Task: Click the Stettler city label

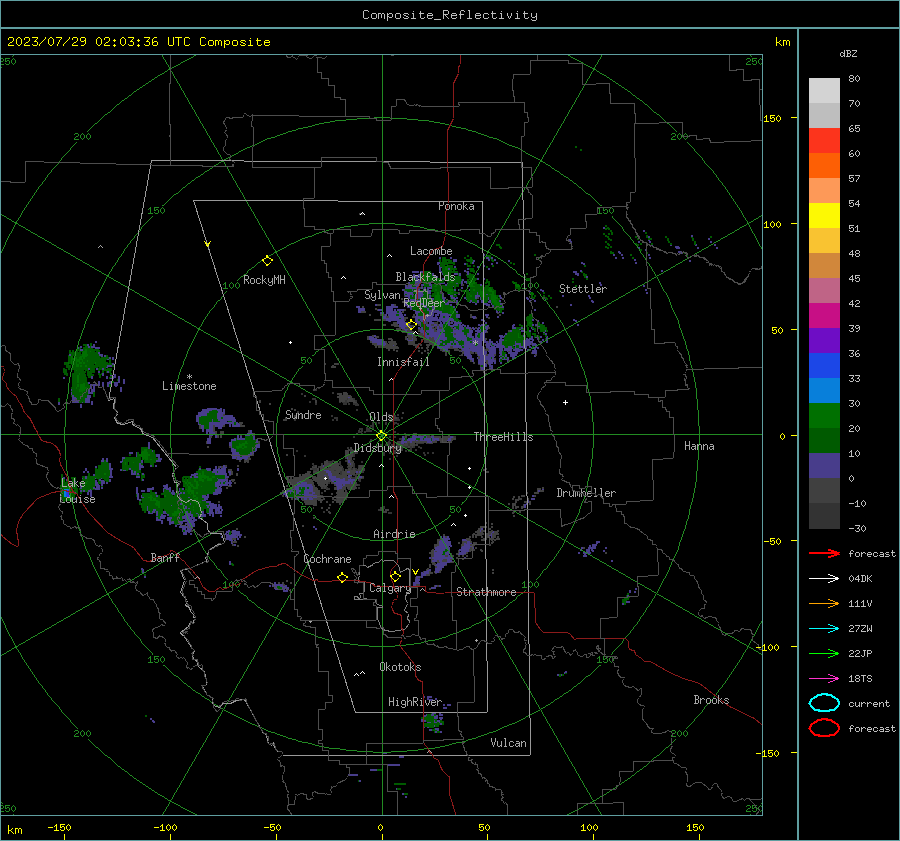Action: click(x=583, y=289)
